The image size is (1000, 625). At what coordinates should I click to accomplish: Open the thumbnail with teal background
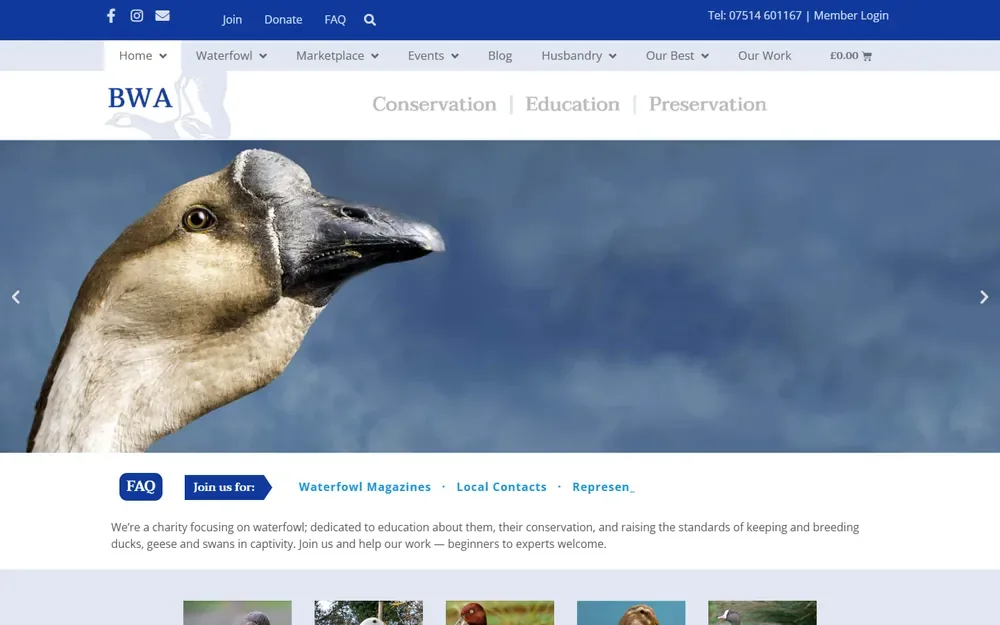(x=631, y=613)
